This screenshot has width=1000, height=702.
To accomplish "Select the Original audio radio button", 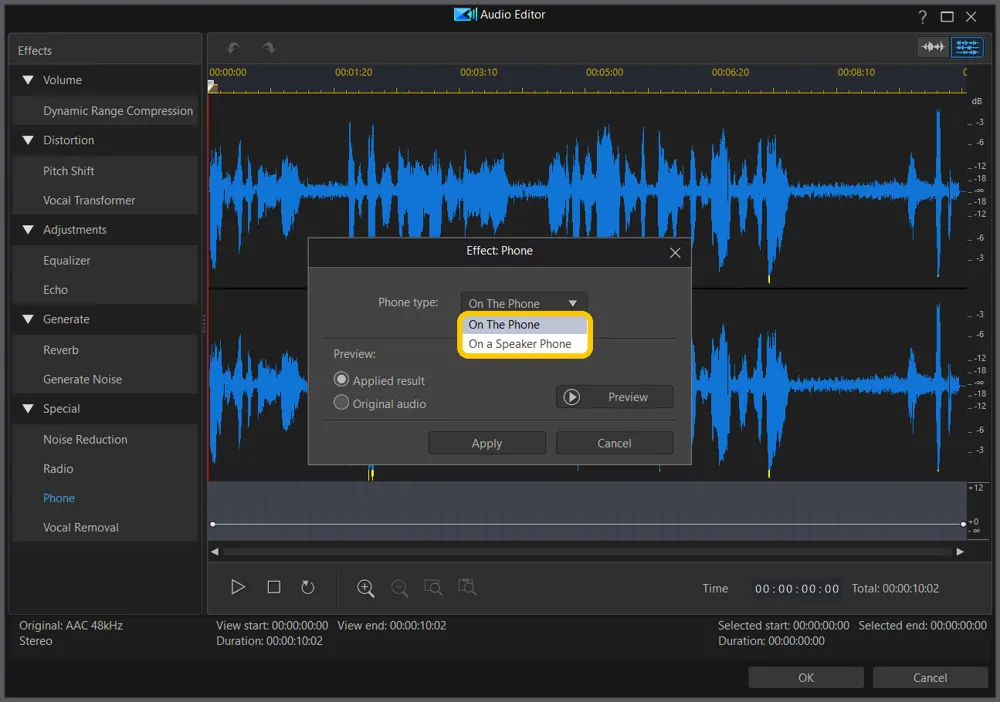I will (x=341, y=403).
